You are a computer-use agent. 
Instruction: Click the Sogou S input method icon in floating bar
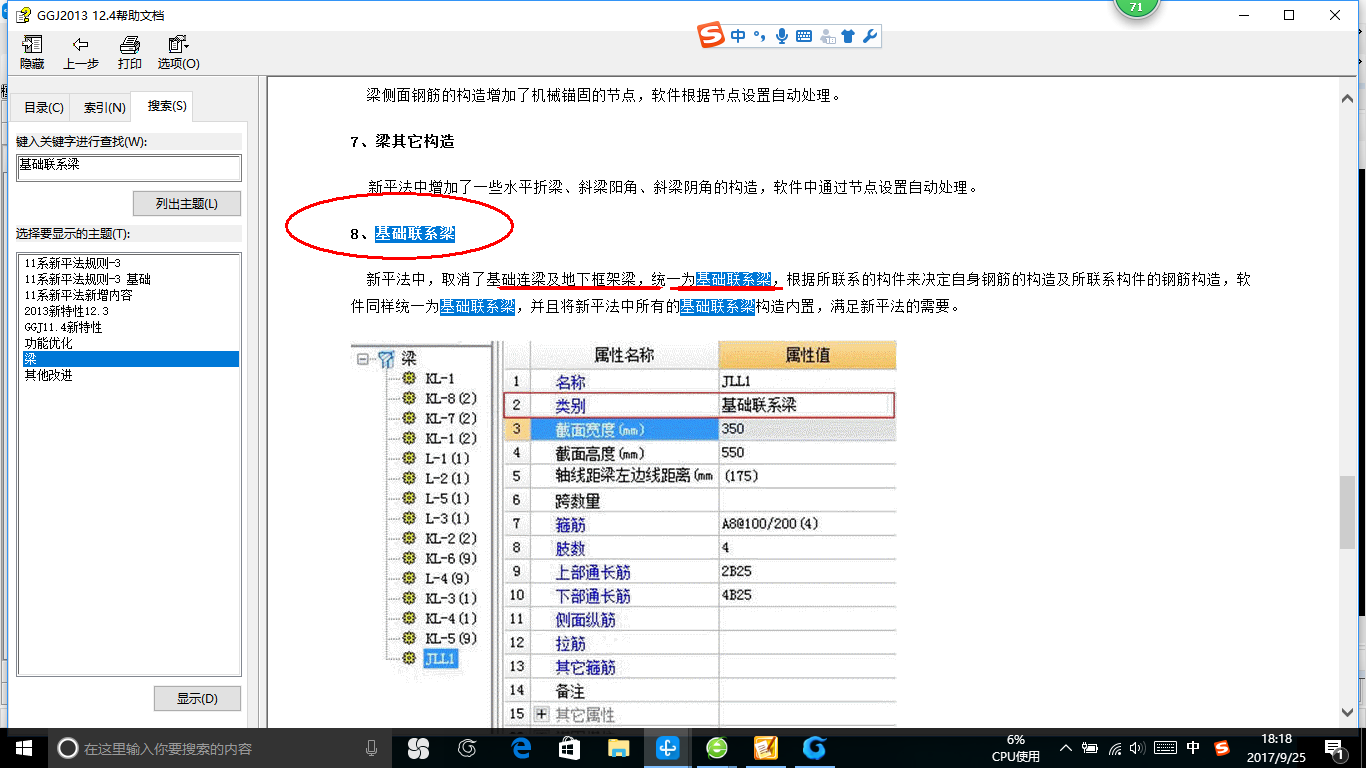[711, 36]
